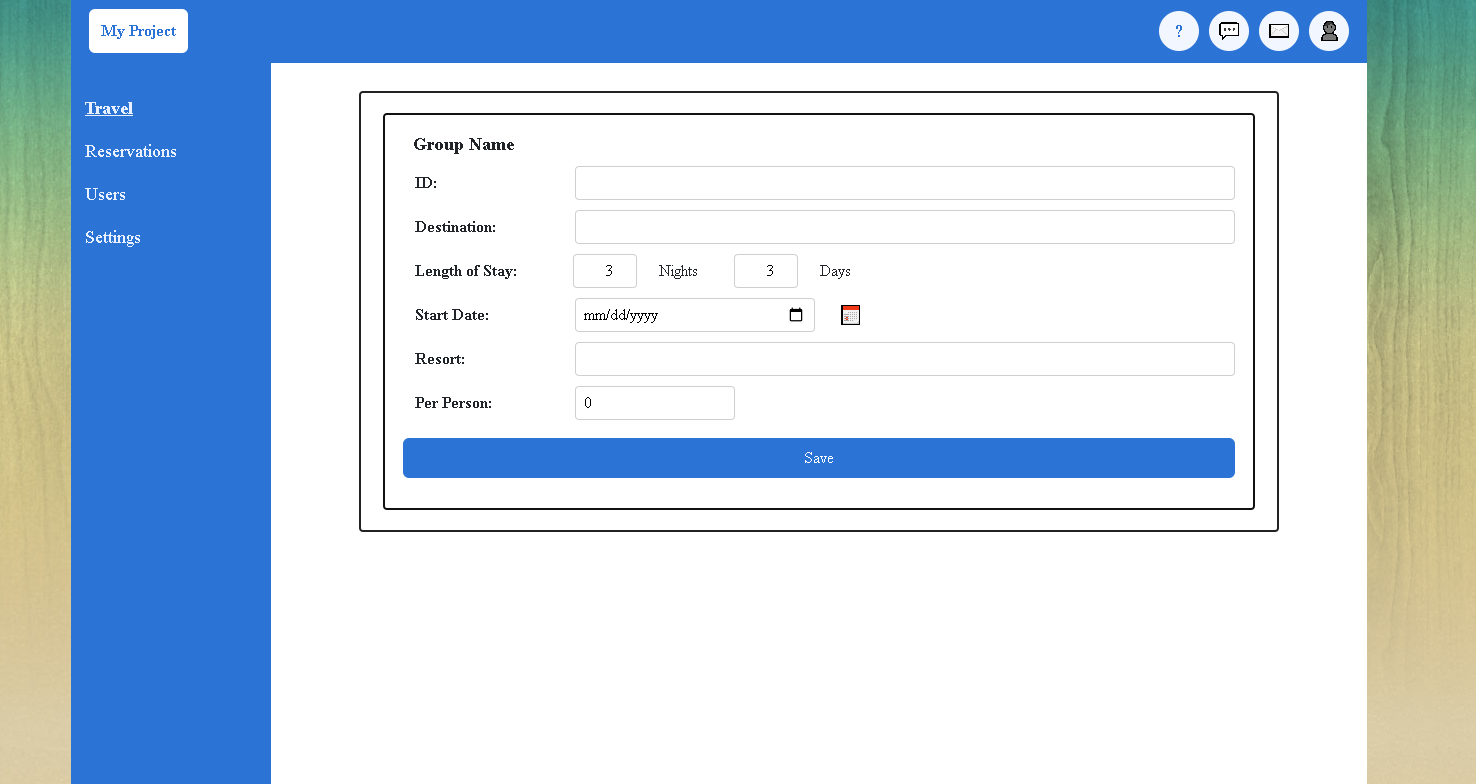1476x784 pixels.
Task: Open the chat bubble icon
Action: (1229, 31)
